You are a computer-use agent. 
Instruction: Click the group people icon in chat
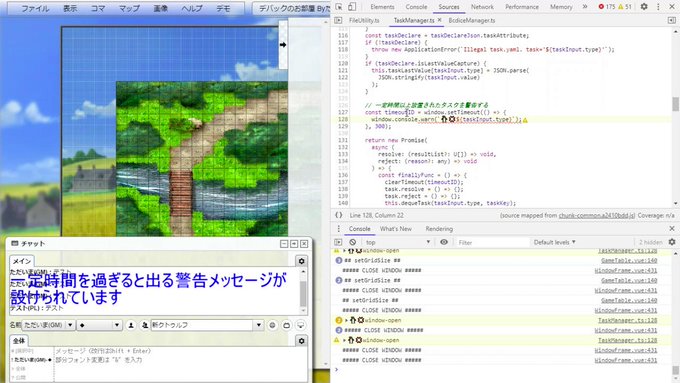point(144,325)
